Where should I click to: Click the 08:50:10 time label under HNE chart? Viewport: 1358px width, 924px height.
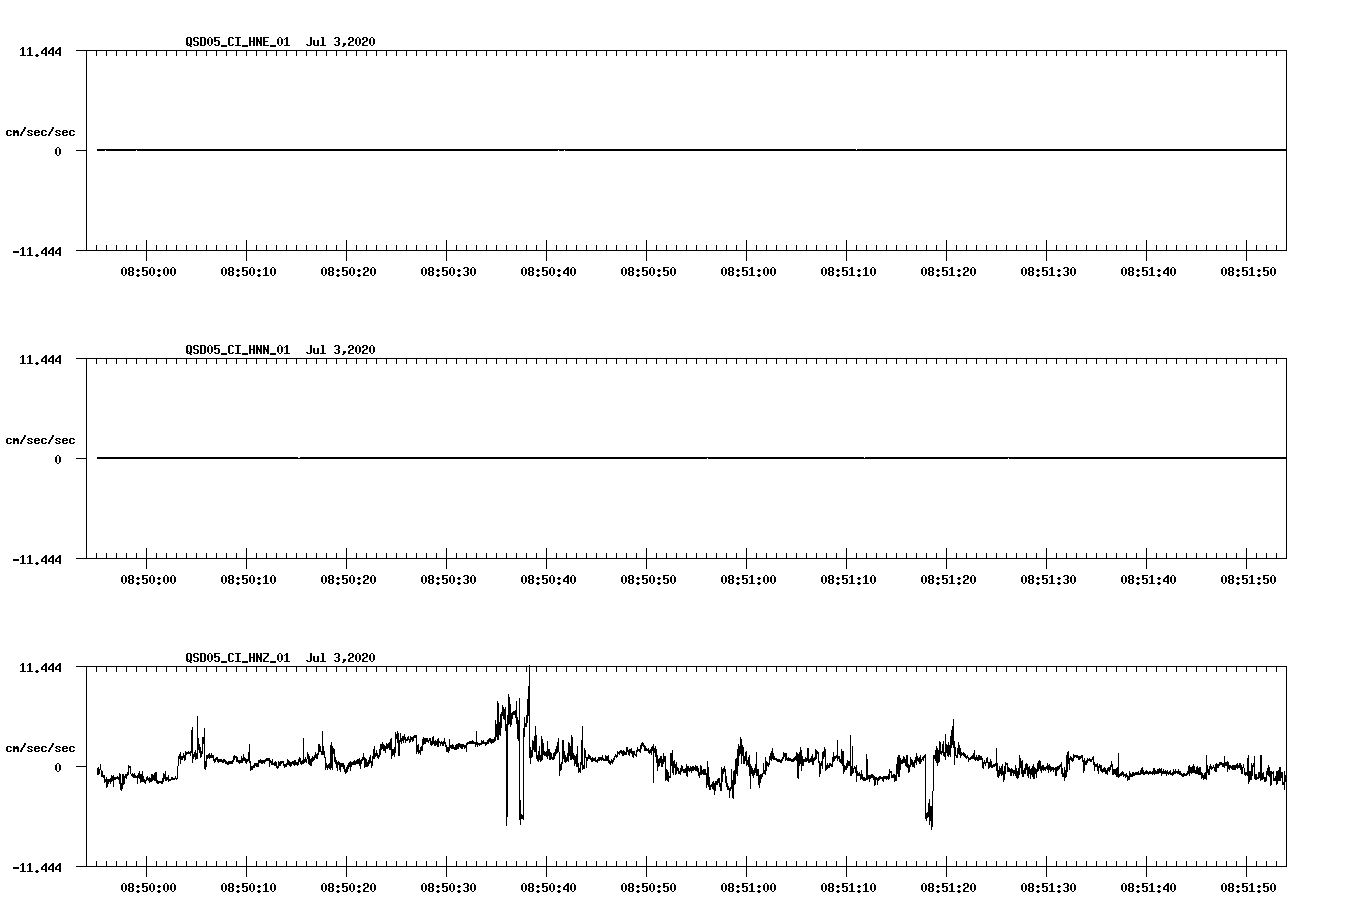point(248,272)
